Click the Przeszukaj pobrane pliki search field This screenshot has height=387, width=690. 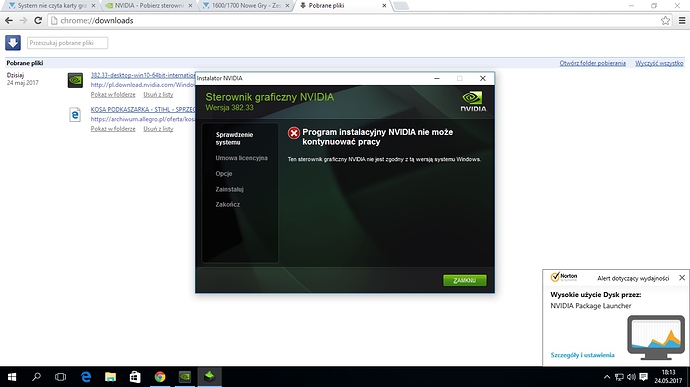coord(67,43)
